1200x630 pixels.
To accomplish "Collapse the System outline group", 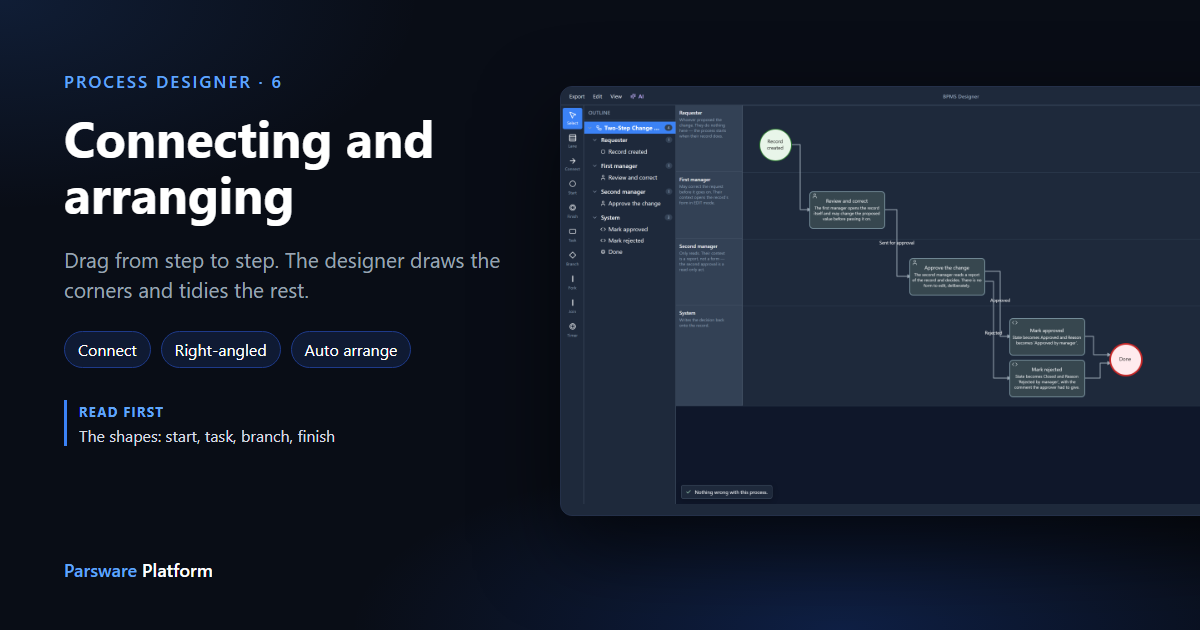I will [594, 217].
